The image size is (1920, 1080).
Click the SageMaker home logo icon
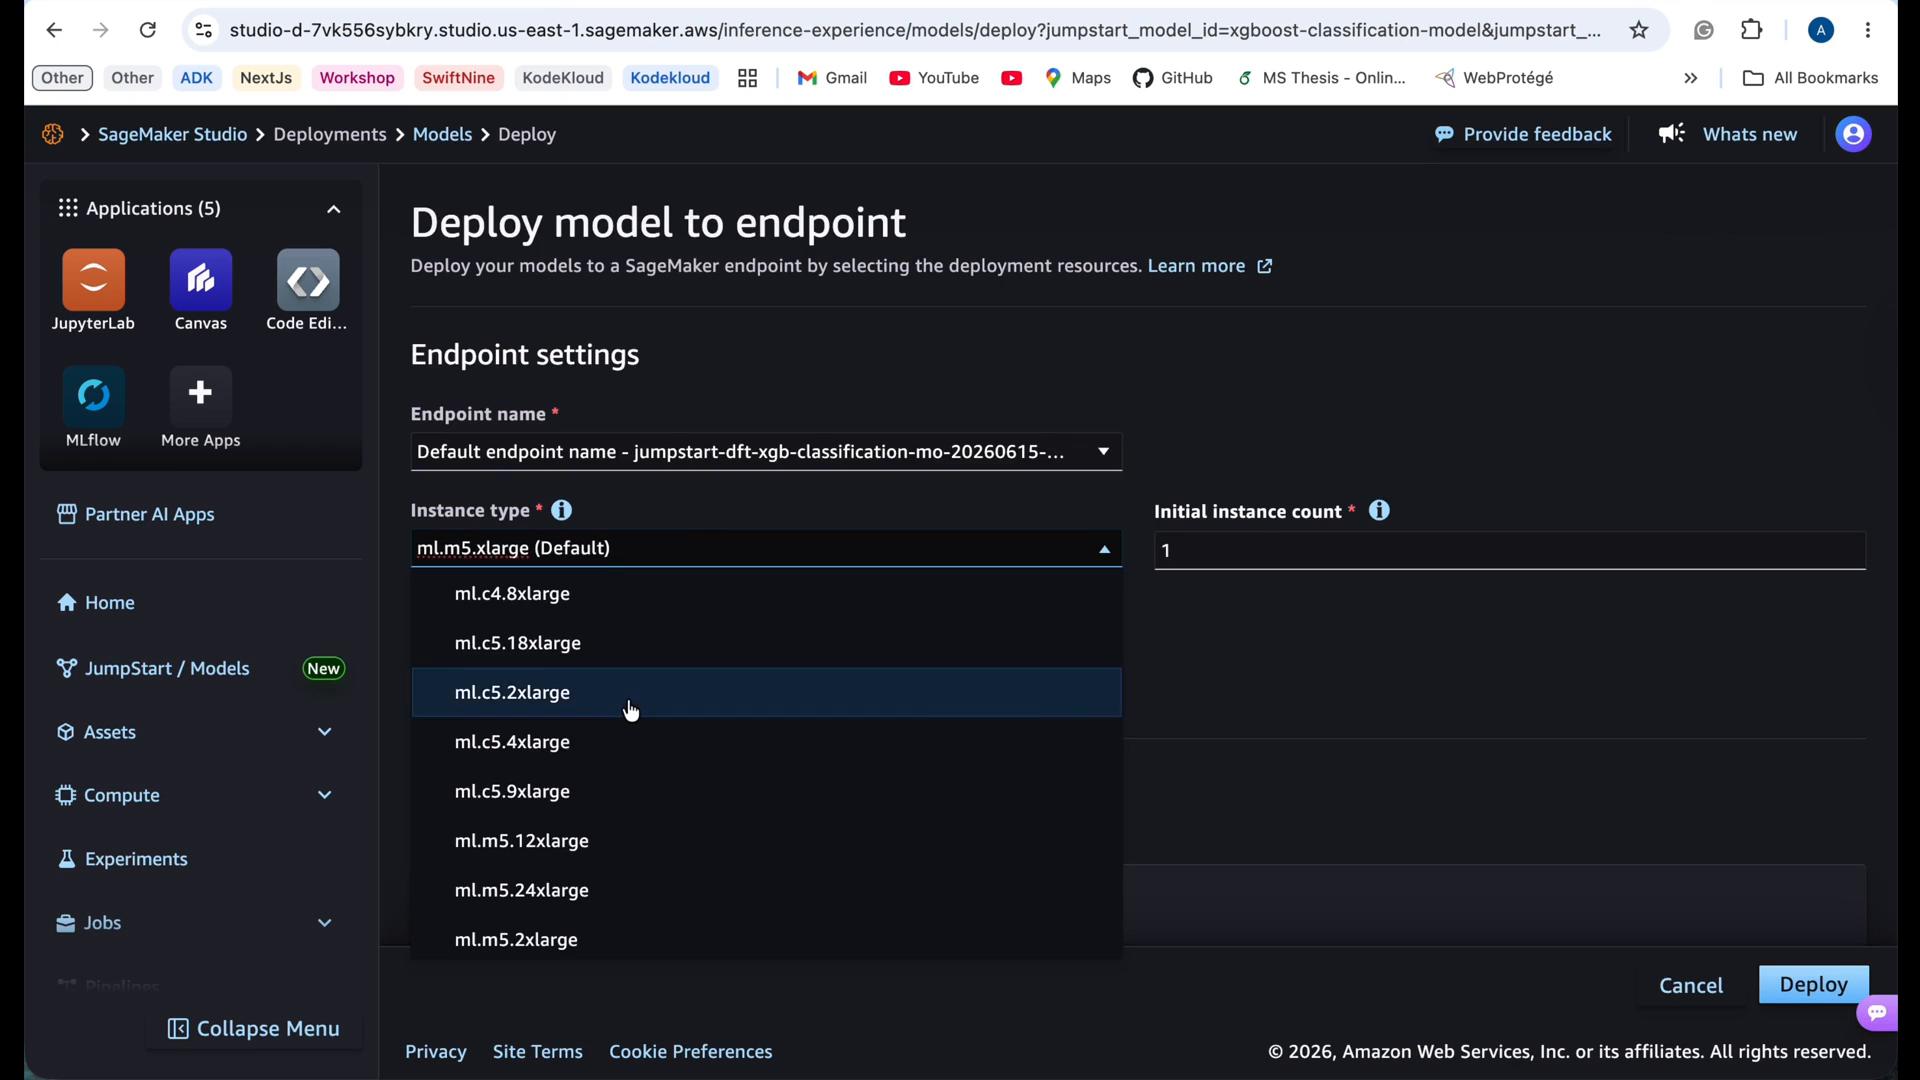coord(53,134)
